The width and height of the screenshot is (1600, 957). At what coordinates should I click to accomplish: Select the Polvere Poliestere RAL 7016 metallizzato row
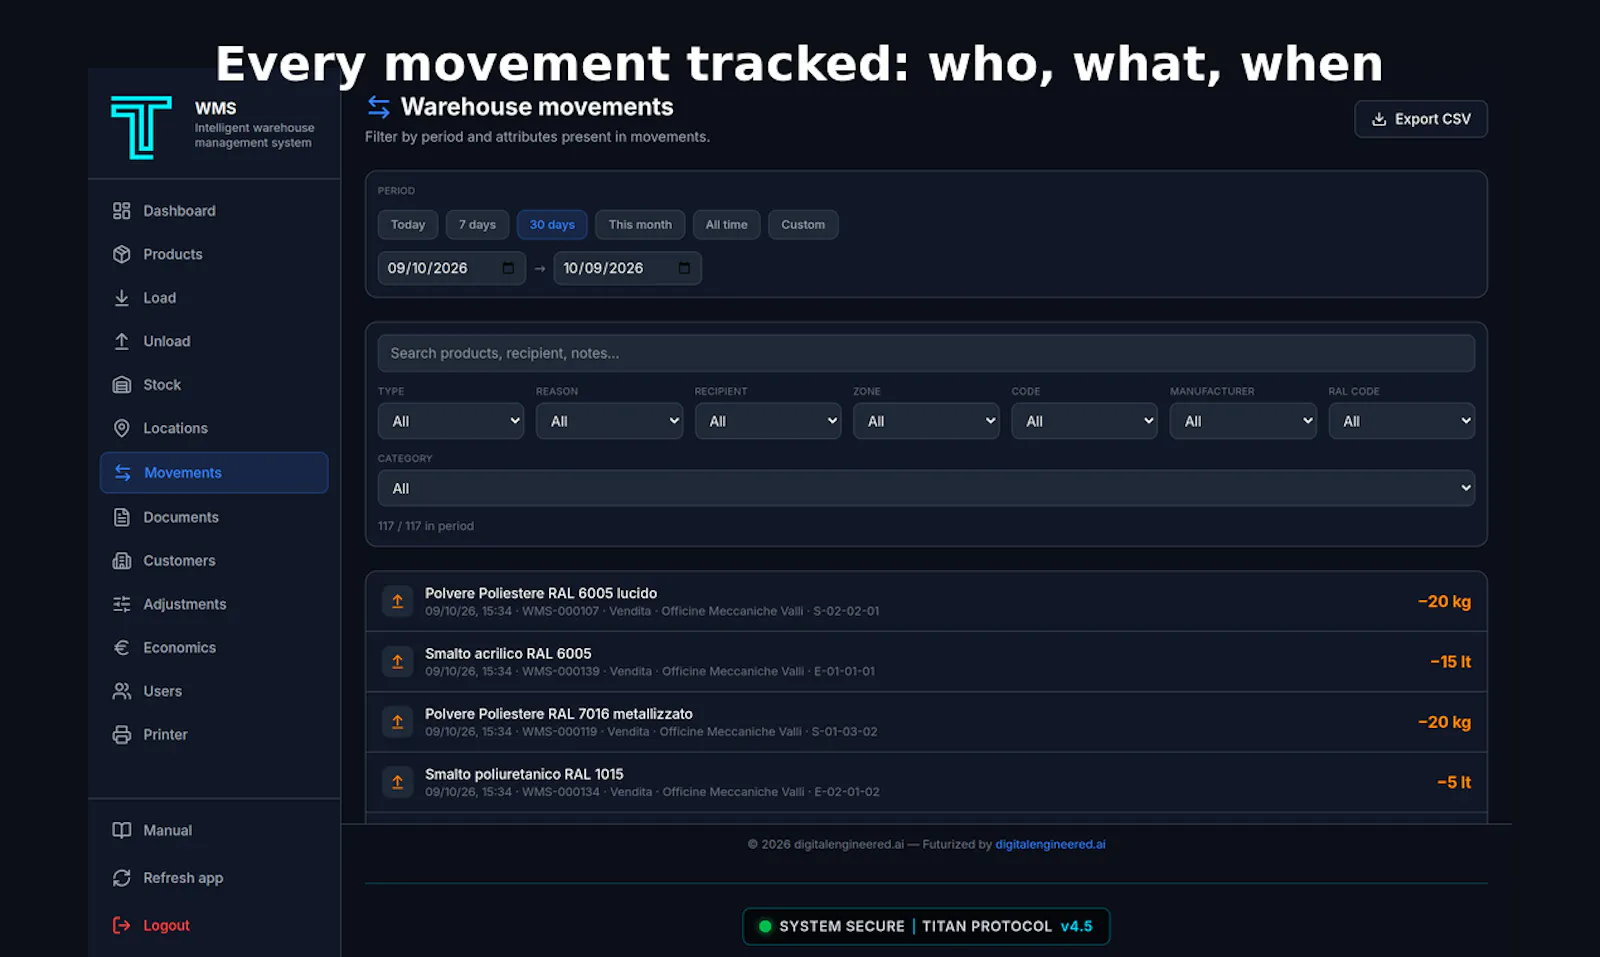[926, 722]
